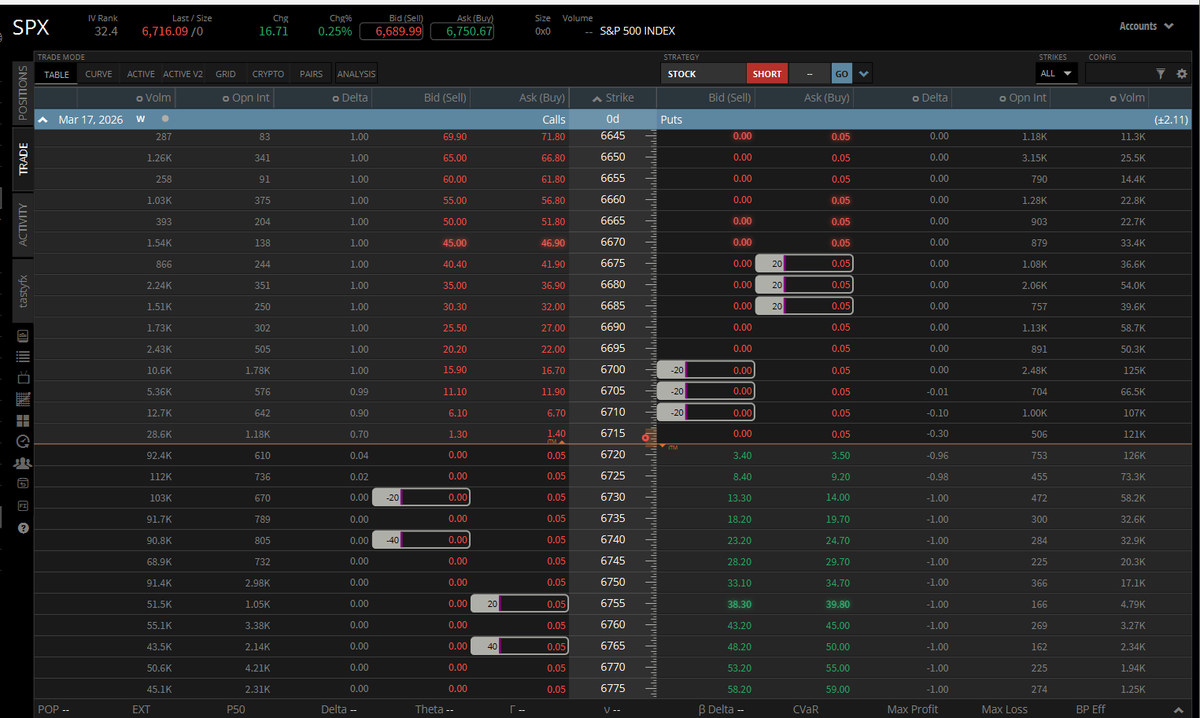The width and height of the screenshot is (1200, 718).
Task: Open the TV live feed icon
Action: pos(23,378)
